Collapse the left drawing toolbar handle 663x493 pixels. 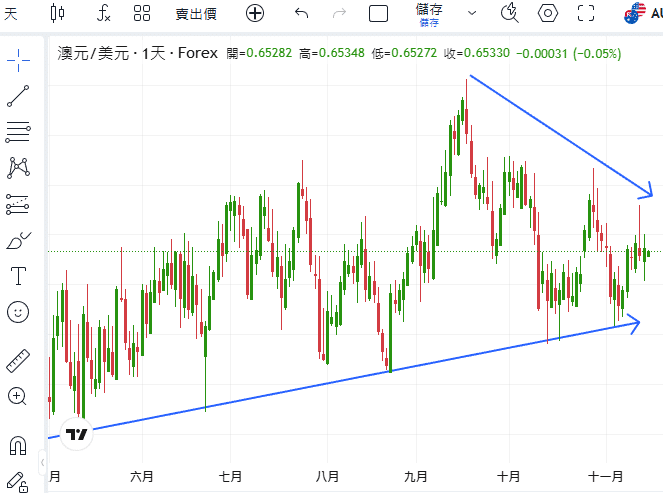click(x=42, y=463)
